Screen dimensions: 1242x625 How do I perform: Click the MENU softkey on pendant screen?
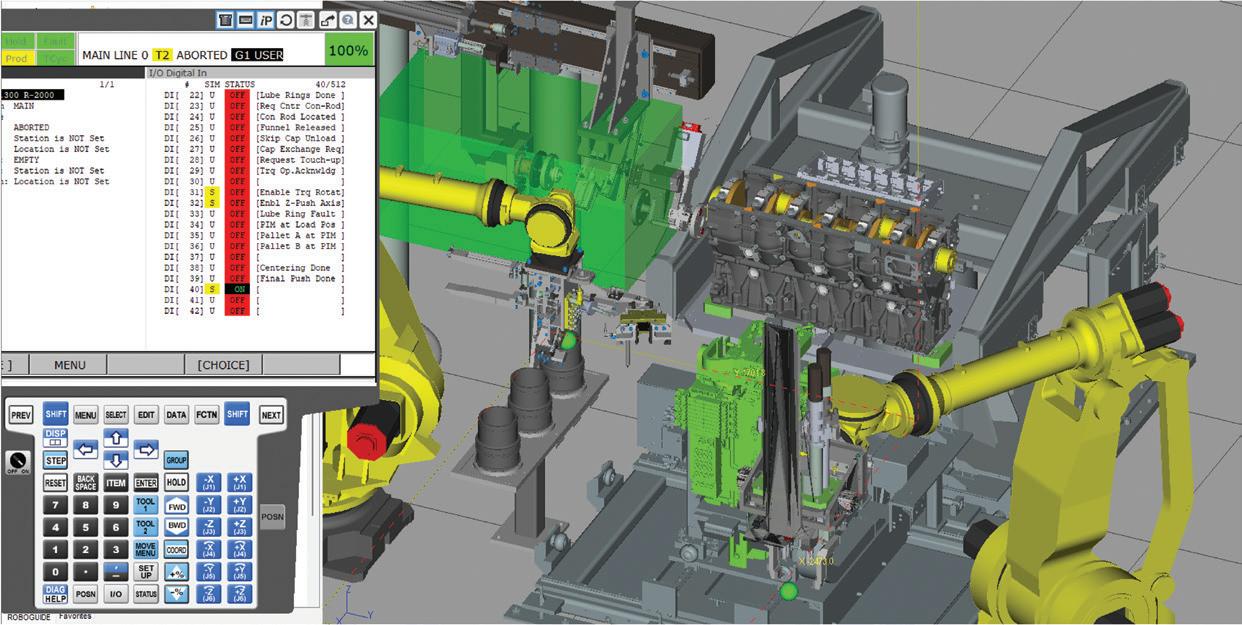[x=70, y=365]
